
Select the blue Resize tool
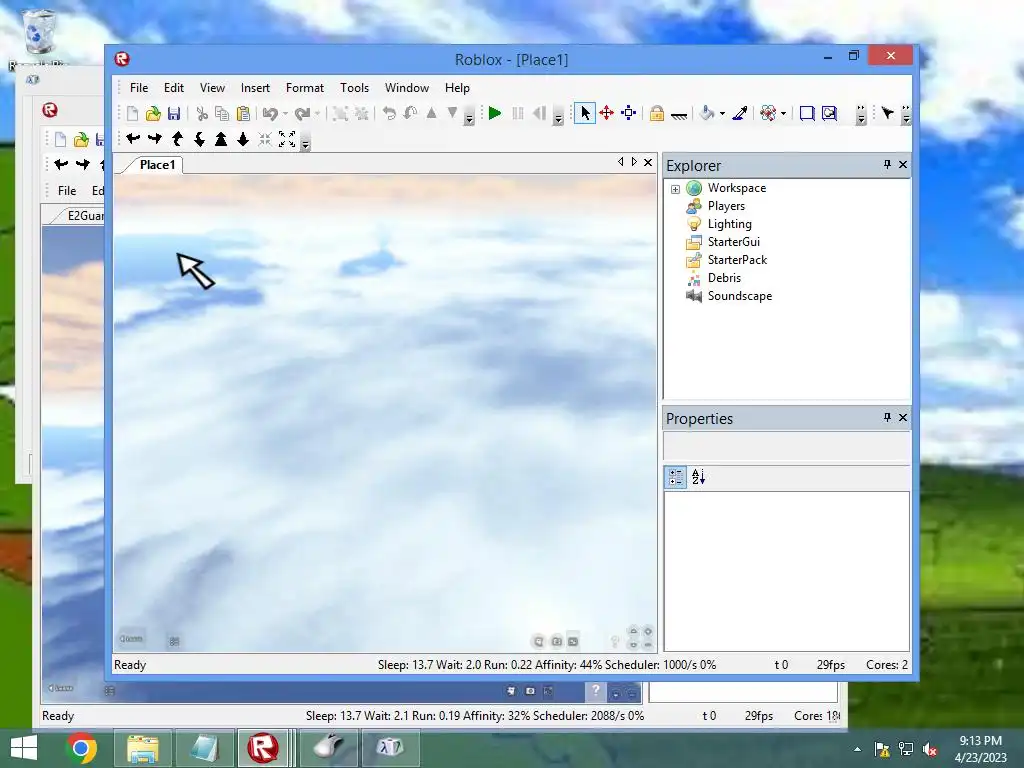pos(628,114)
